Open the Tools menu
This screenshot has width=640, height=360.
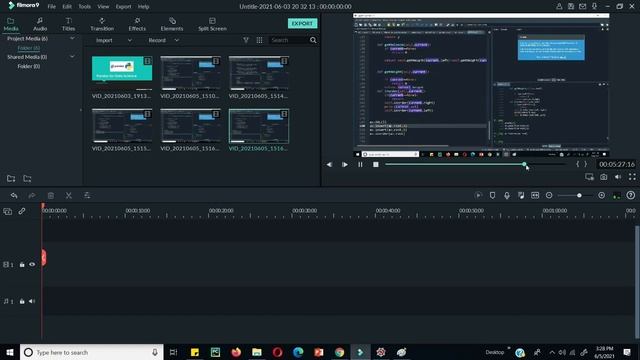click(84, 7)
